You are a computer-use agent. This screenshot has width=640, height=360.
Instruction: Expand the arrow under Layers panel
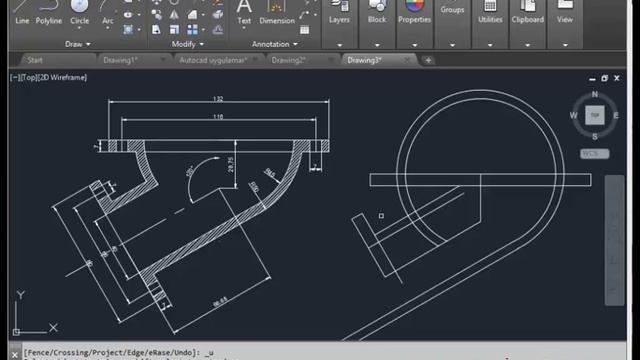coord(339,45)
